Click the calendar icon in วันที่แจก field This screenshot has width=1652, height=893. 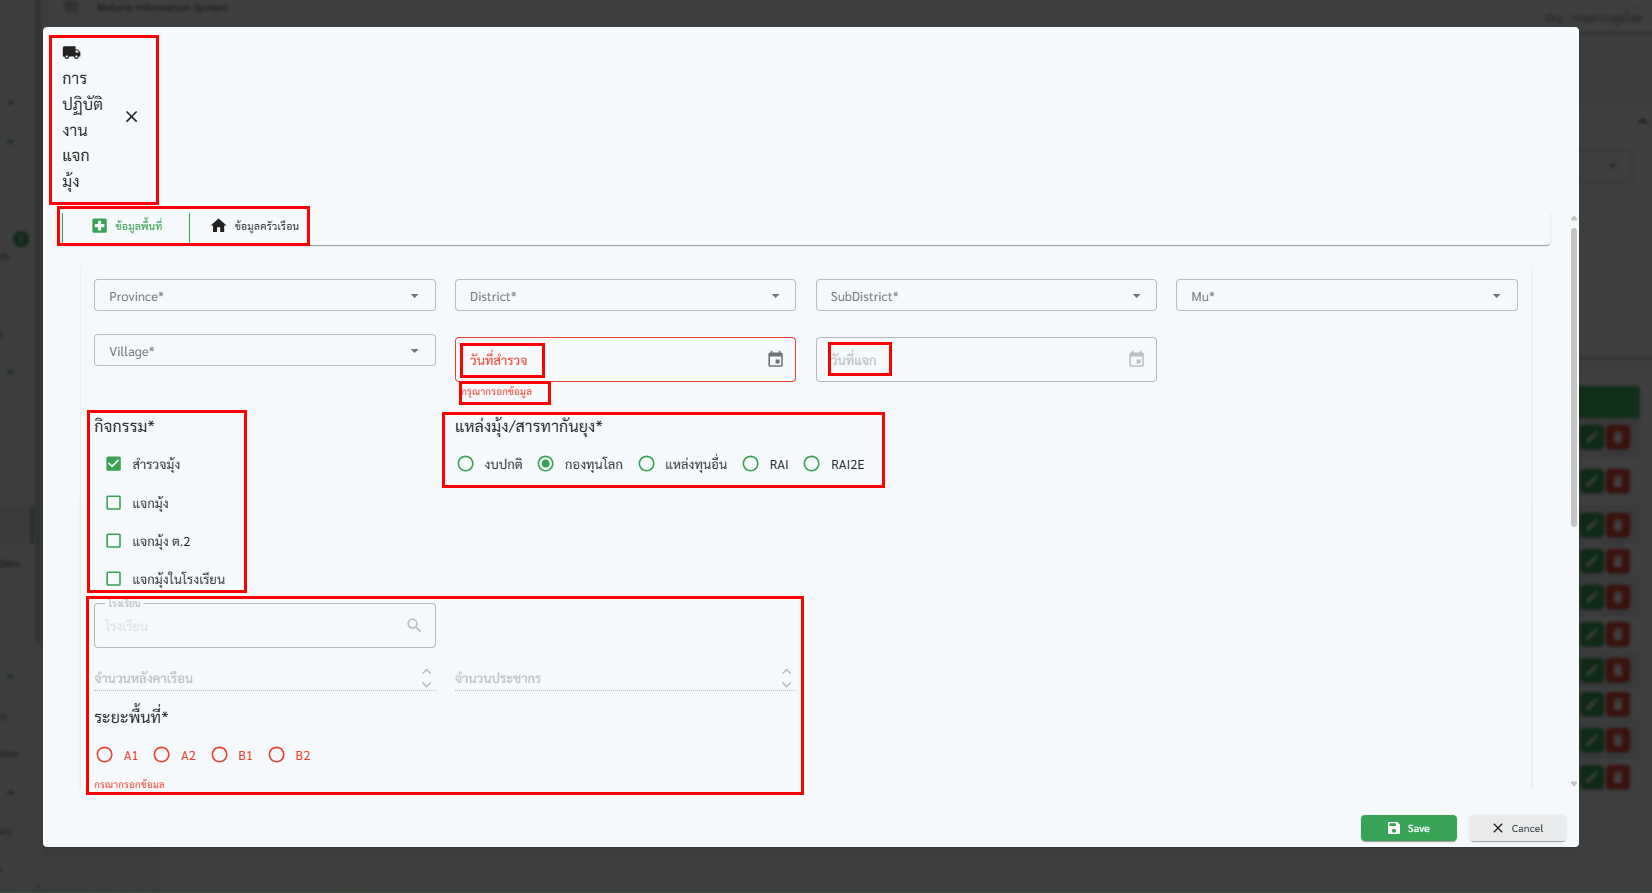pyautogui.click(x=1136, y=359)
